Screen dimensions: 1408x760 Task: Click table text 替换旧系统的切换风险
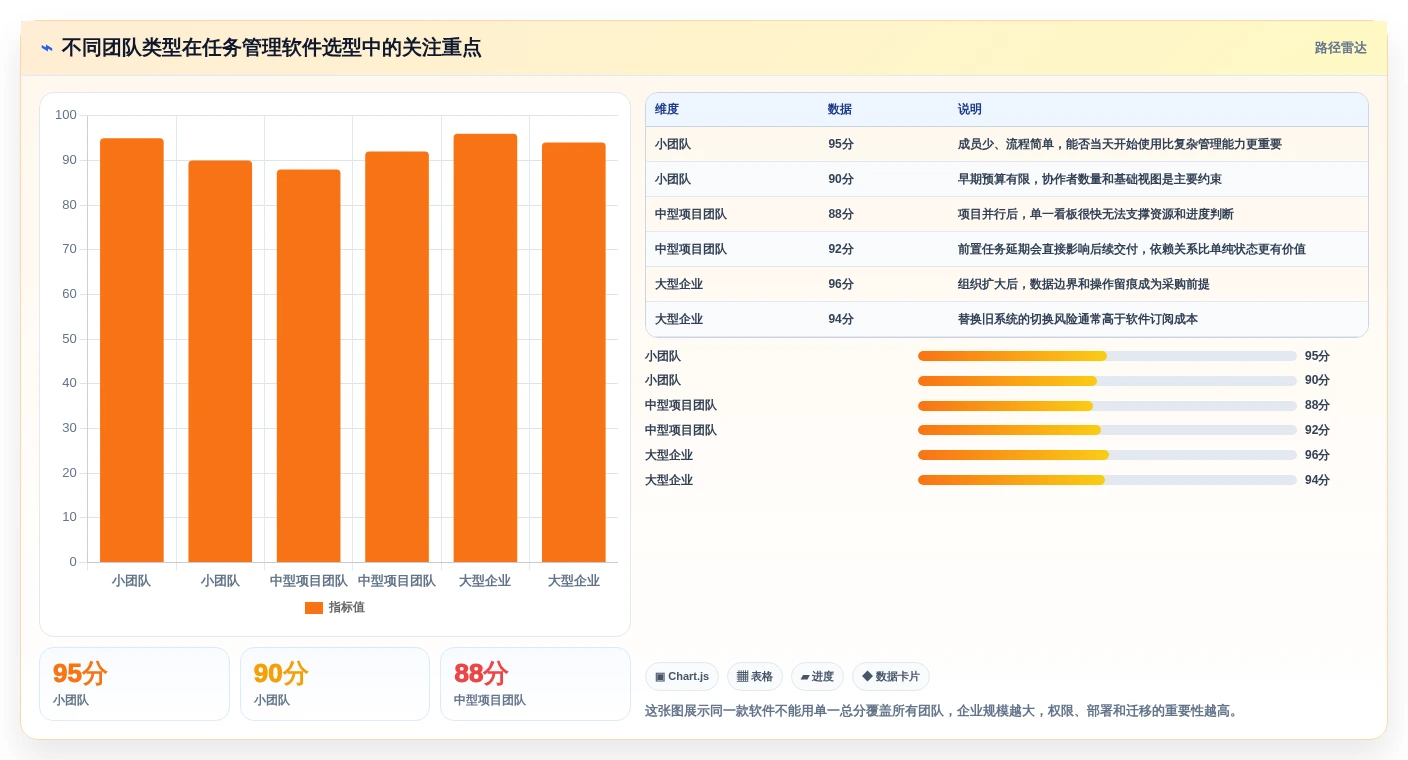click(x=1018, y=320)
